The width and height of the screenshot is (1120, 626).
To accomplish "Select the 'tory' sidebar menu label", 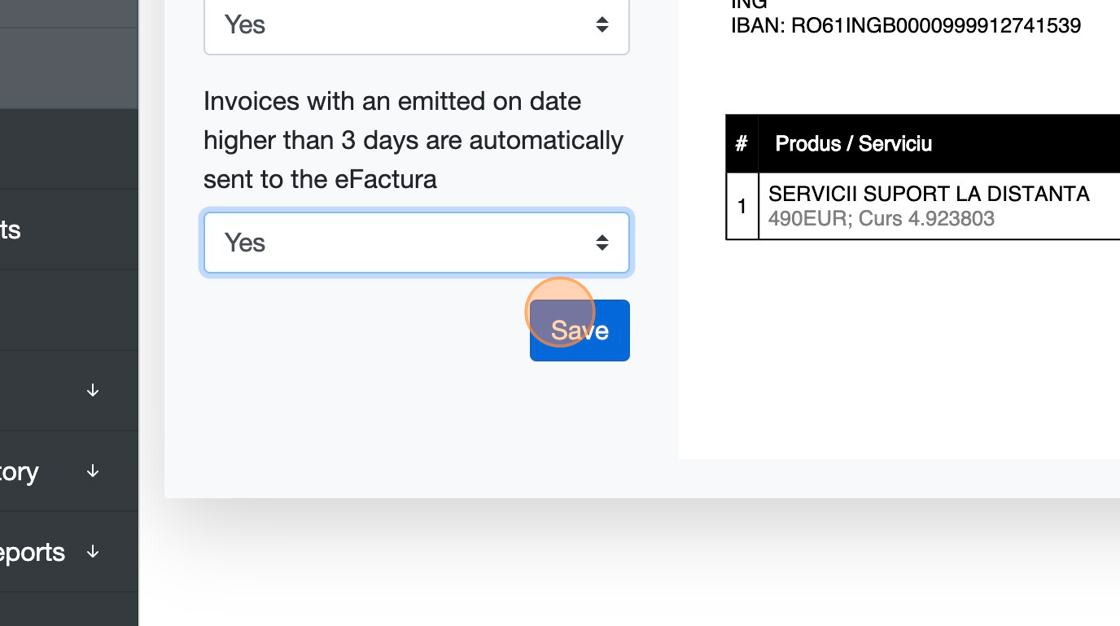I will (20, 471).
